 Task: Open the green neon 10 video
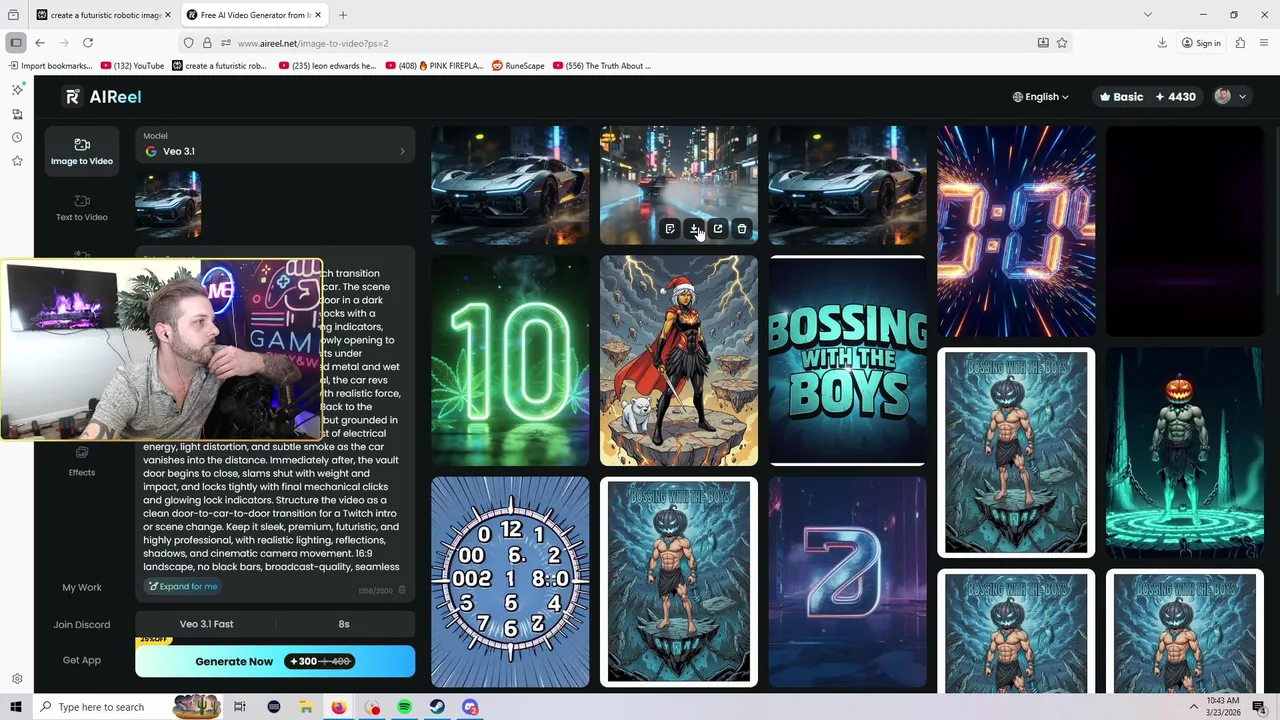510,360
